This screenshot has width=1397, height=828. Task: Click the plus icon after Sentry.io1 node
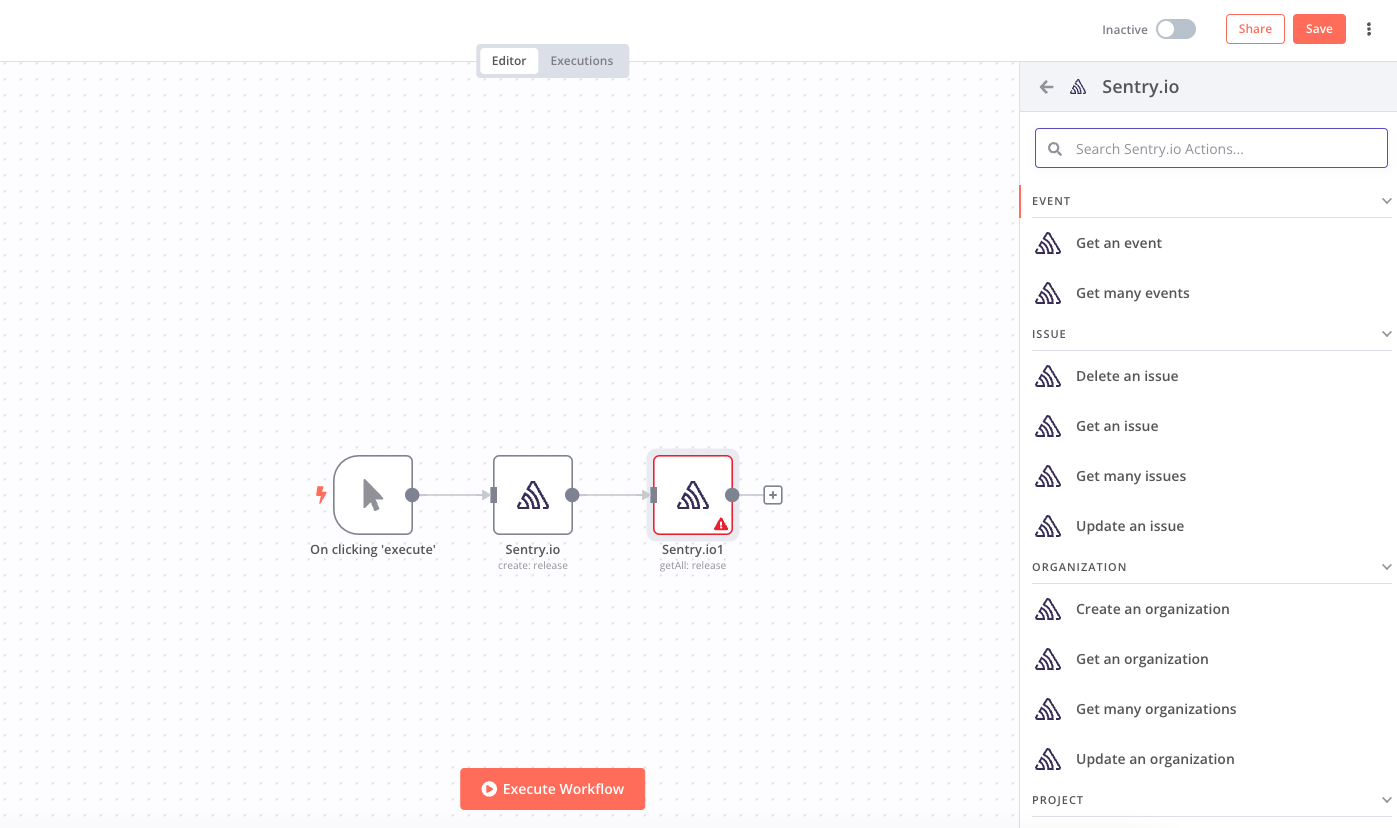point(772,495)
